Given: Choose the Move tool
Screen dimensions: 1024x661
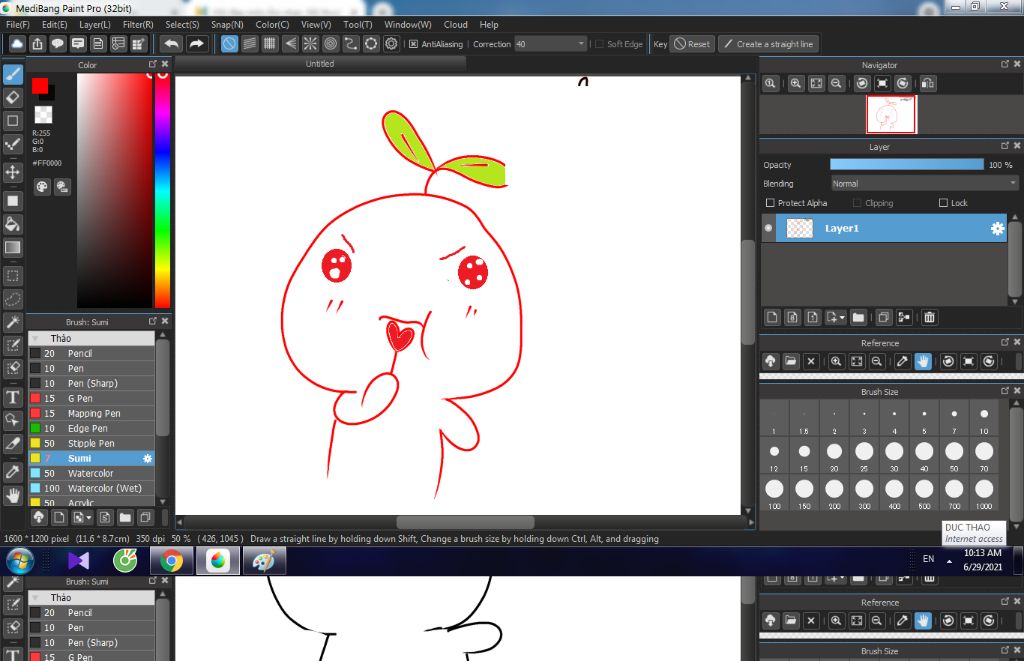Looking at the screenshot, I should (x=12, y=172).
